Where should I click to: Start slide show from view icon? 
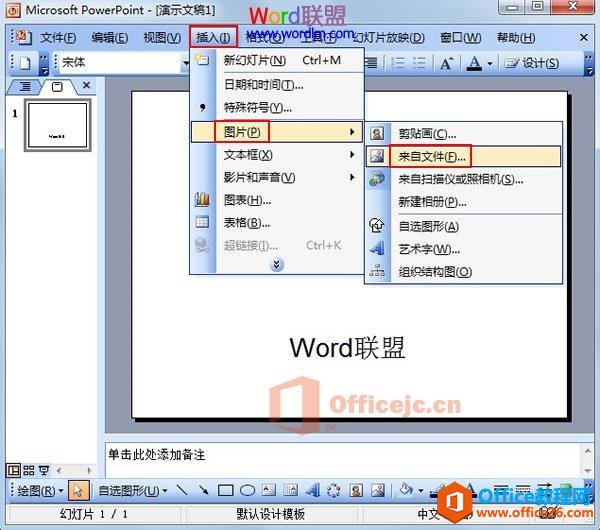tap(44, 470)
